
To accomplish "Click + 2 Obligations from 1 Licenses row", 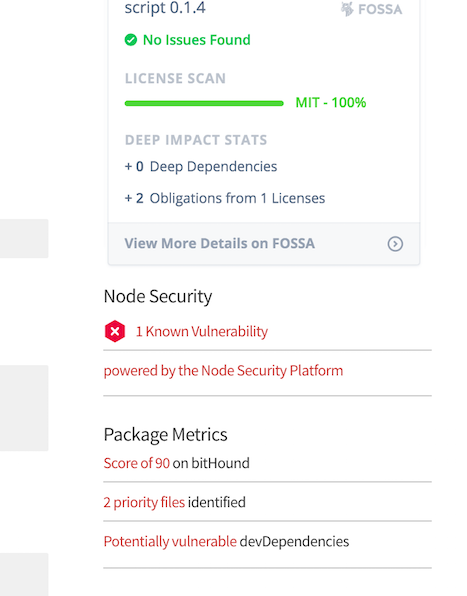I will coord(225,198).
